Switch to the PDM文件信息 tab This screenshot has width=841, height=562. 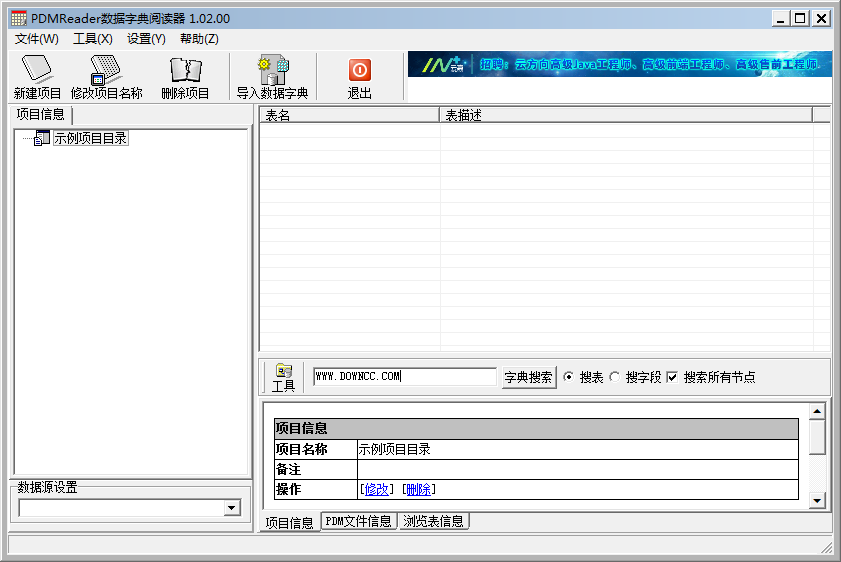[x=358, y=522]
